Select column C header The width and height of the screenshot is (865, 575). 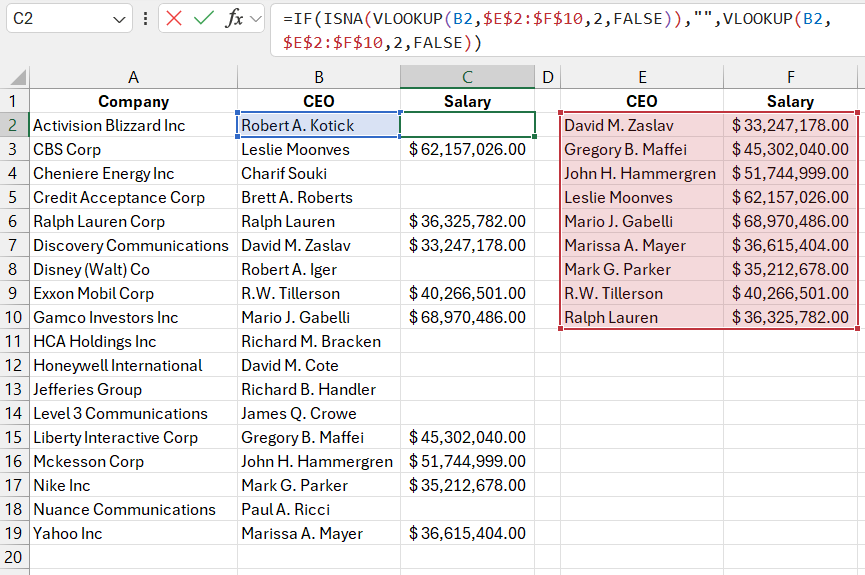point(467,77)
